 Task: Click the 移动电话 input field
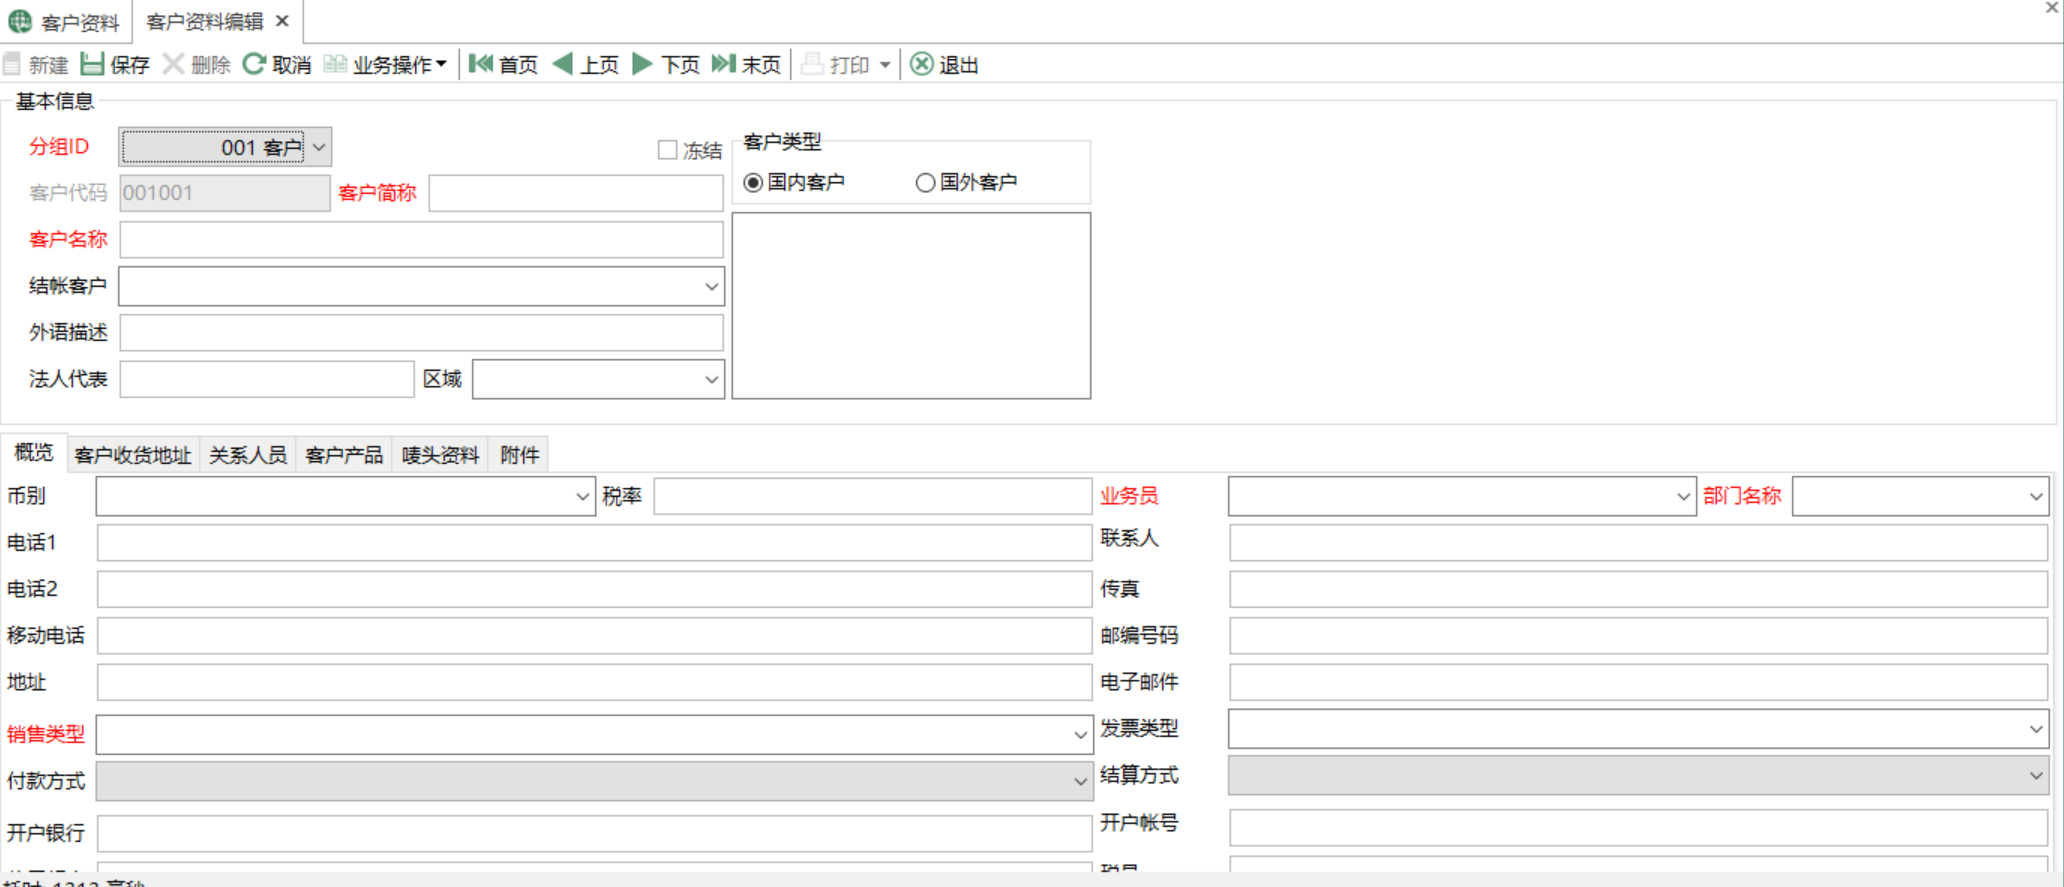pyautogui.click(x=594, y=636)
